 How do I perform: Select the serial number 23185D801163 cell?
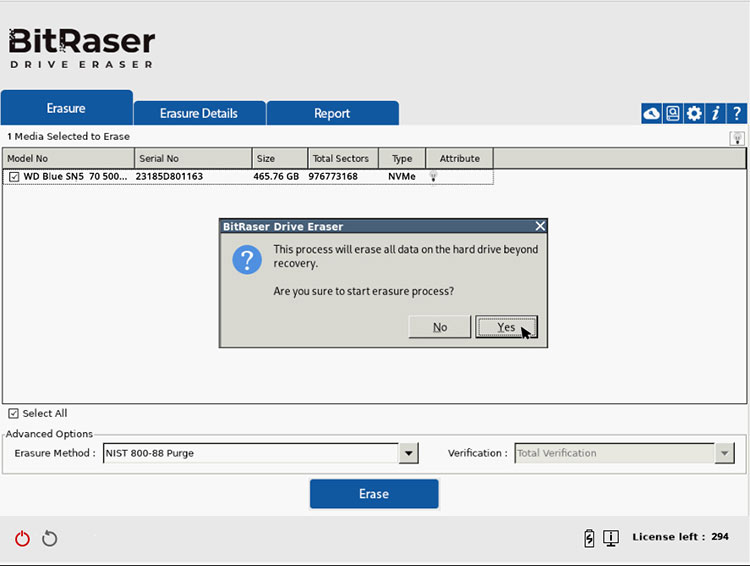[x=169, y=177]
